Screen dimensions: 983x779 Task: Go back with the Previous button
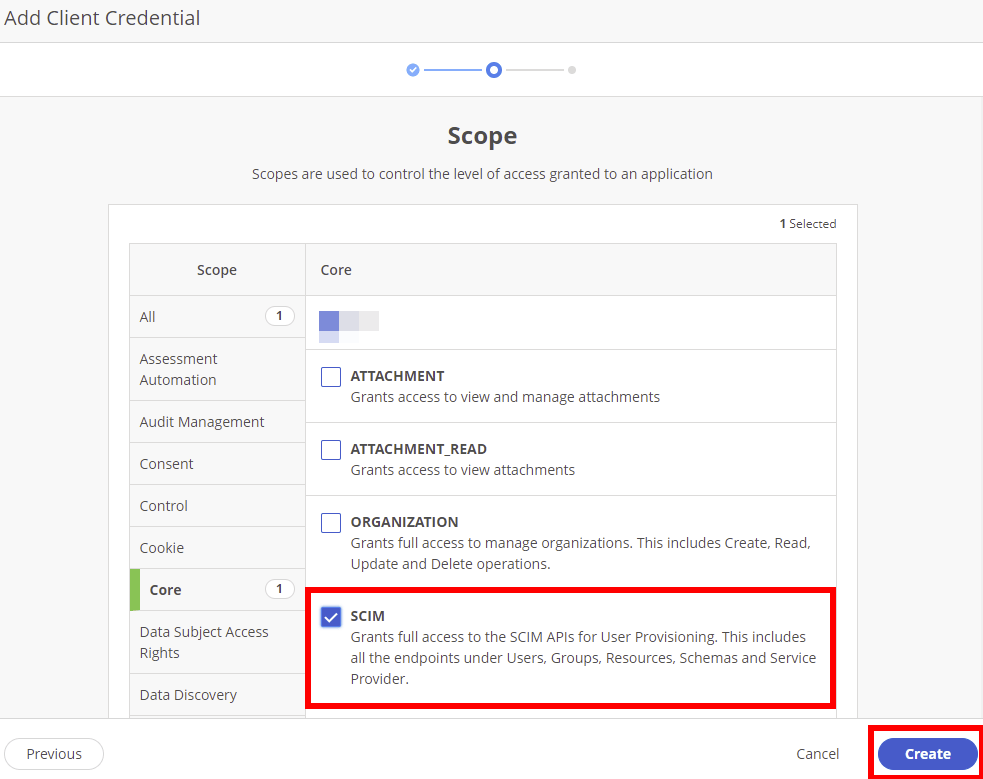pyautogui.click(x=54, y=754)
